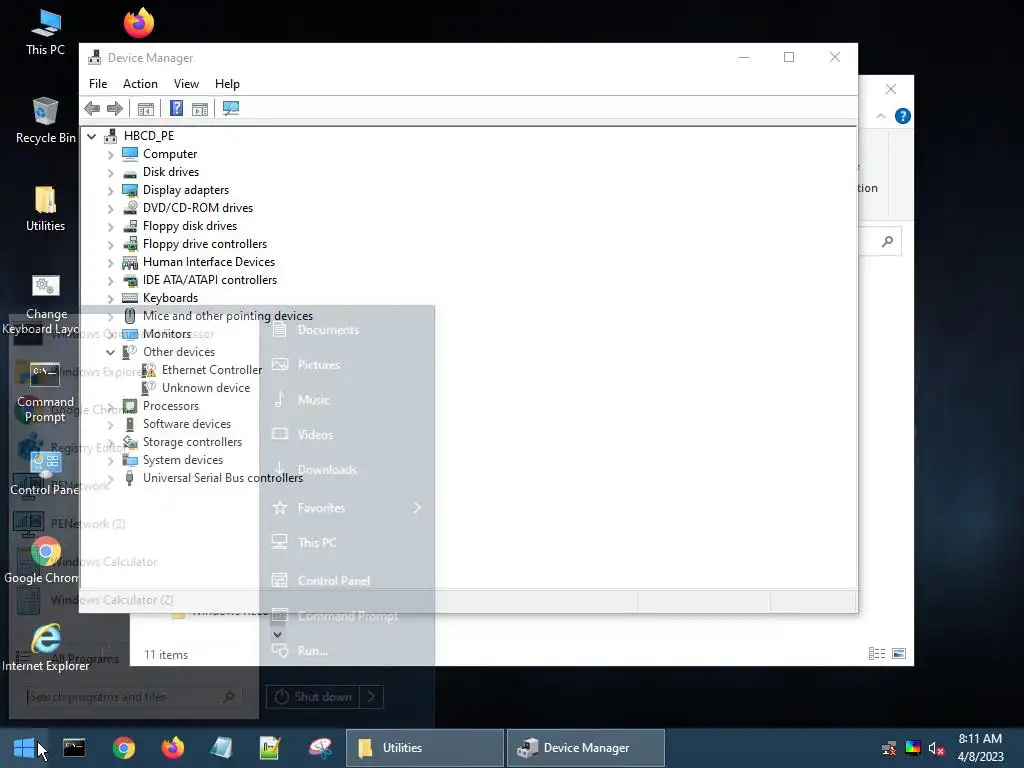Image resolution: width=1024 pixels, height=768 pixels.
Task: Click the blue help icon in Explorer window
Action: pos(903,116)
